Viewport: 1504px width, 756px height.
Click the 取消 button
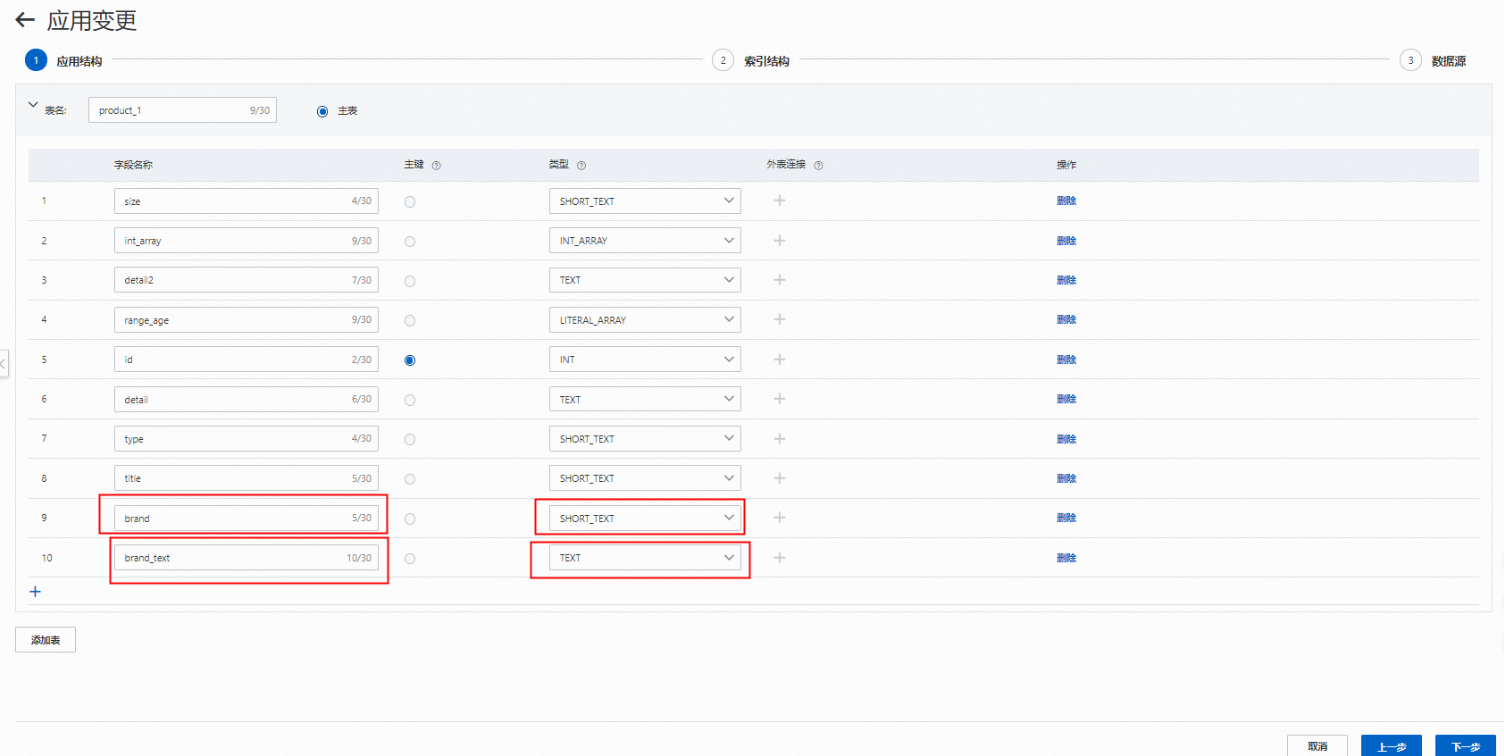(1318, 746)
